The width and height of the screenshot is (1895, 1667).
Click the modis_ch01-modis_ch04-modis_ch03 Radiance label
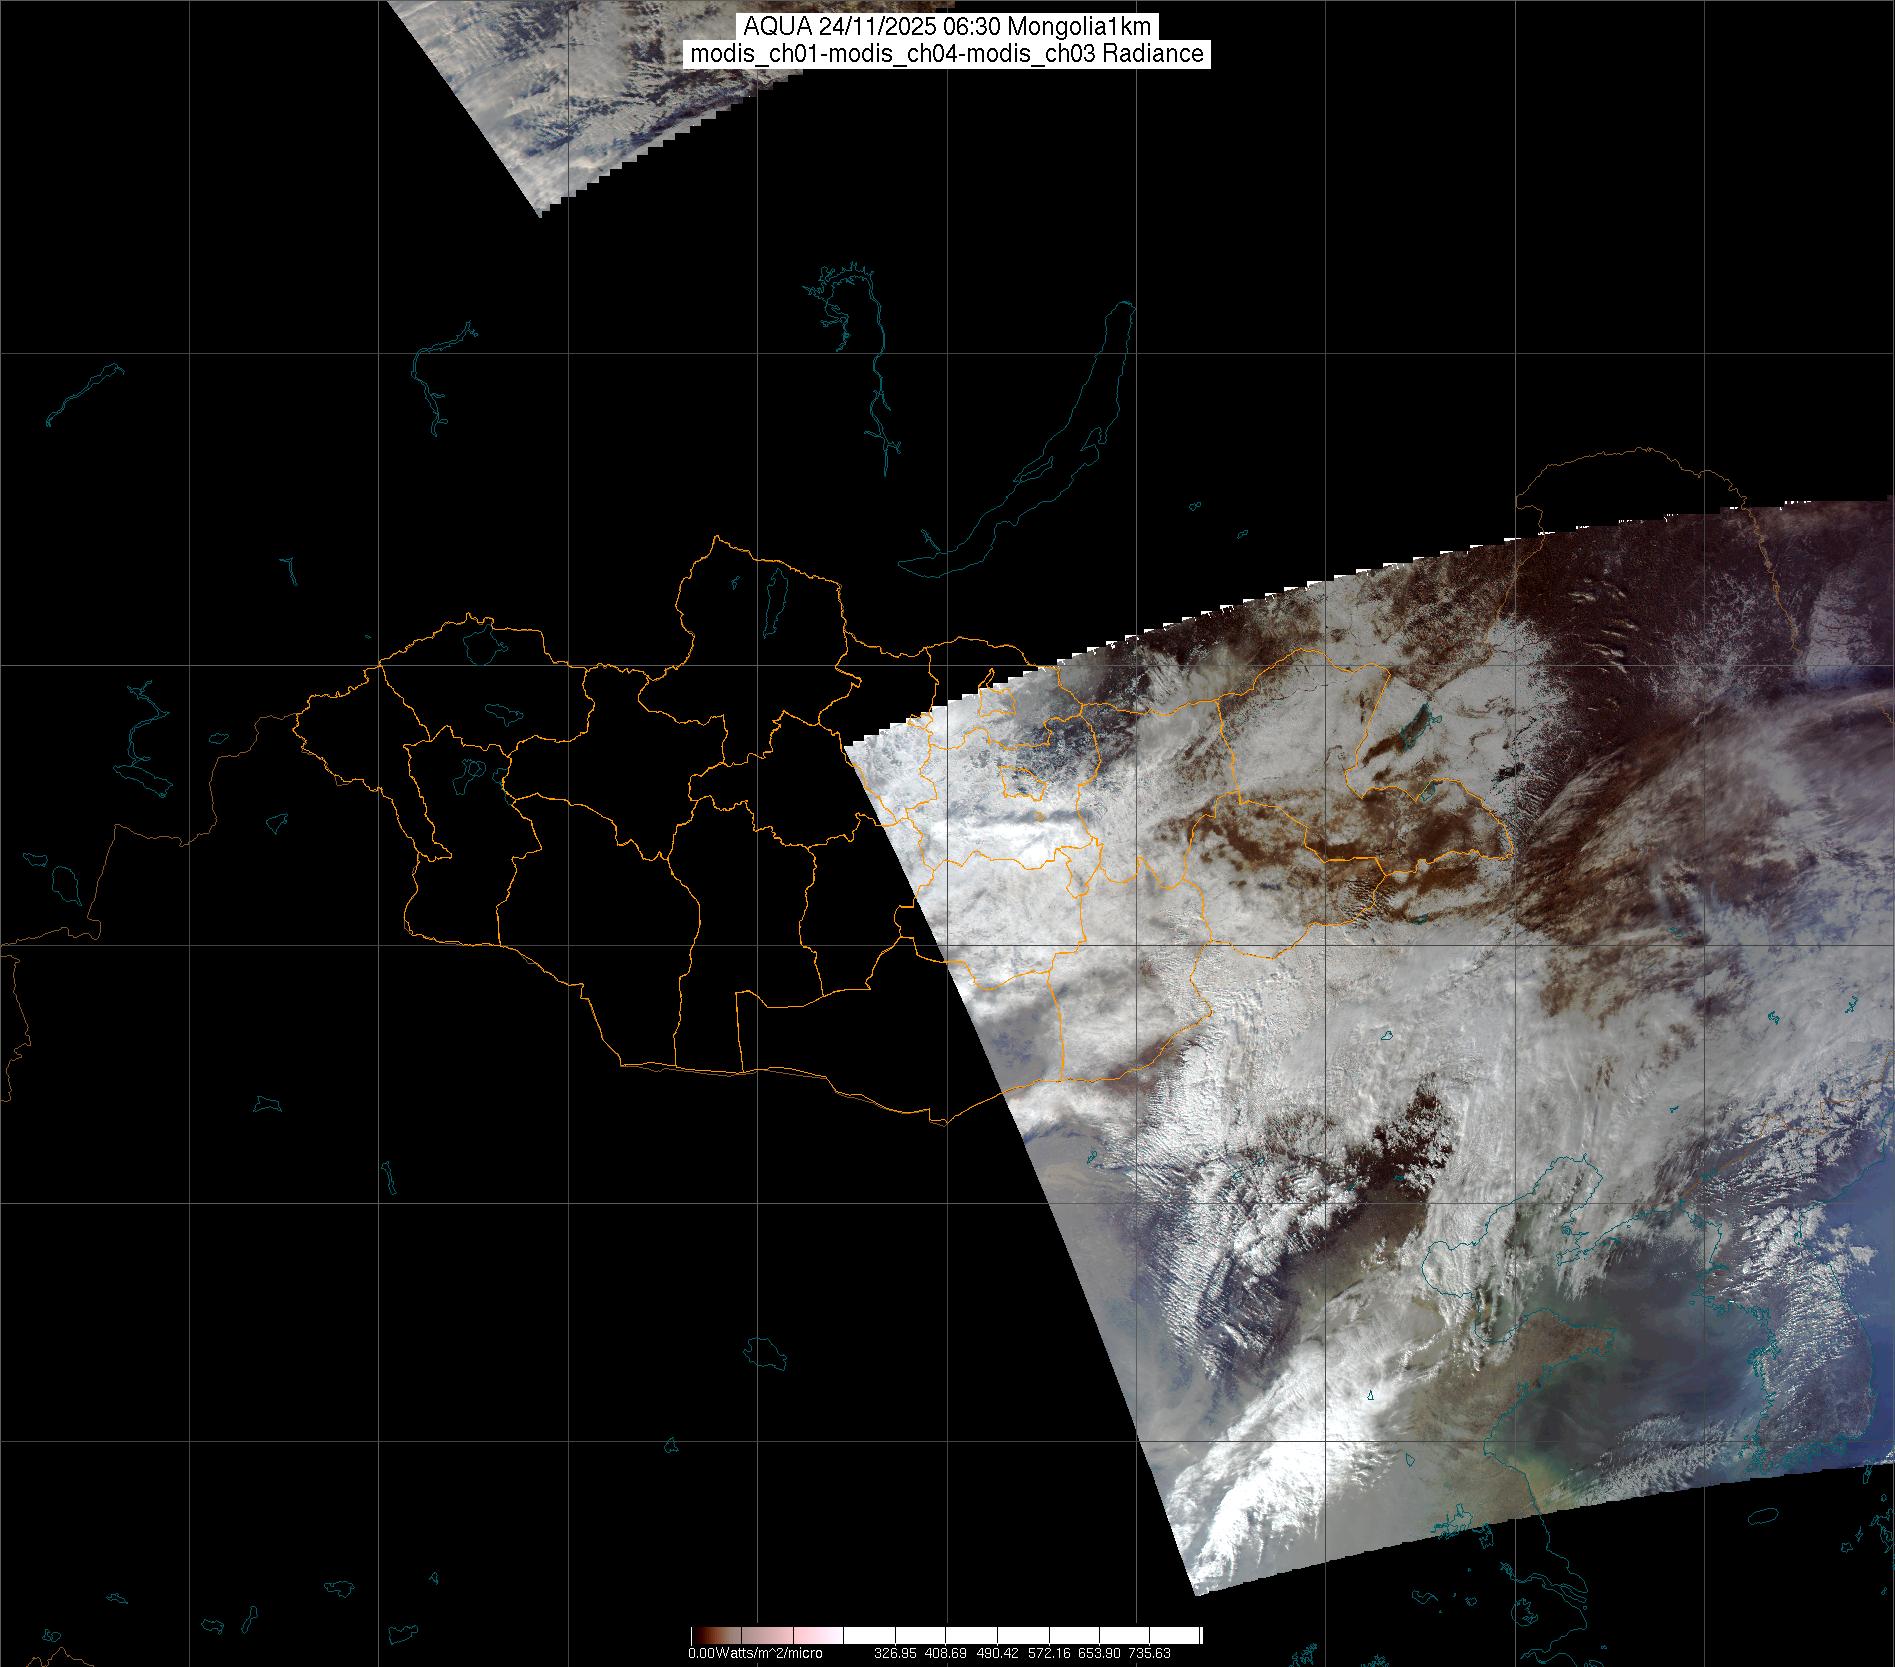coord(947,54)
